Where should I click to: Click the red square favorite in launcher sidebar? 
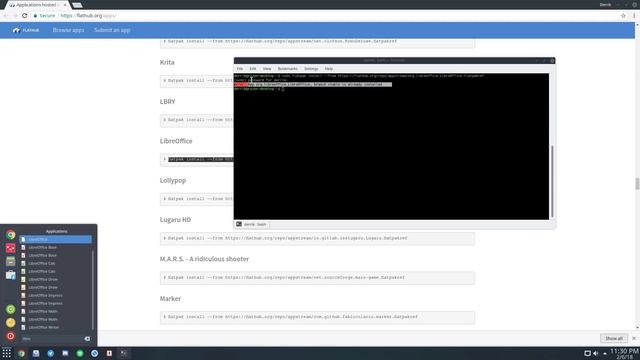(x=11, y=248)
